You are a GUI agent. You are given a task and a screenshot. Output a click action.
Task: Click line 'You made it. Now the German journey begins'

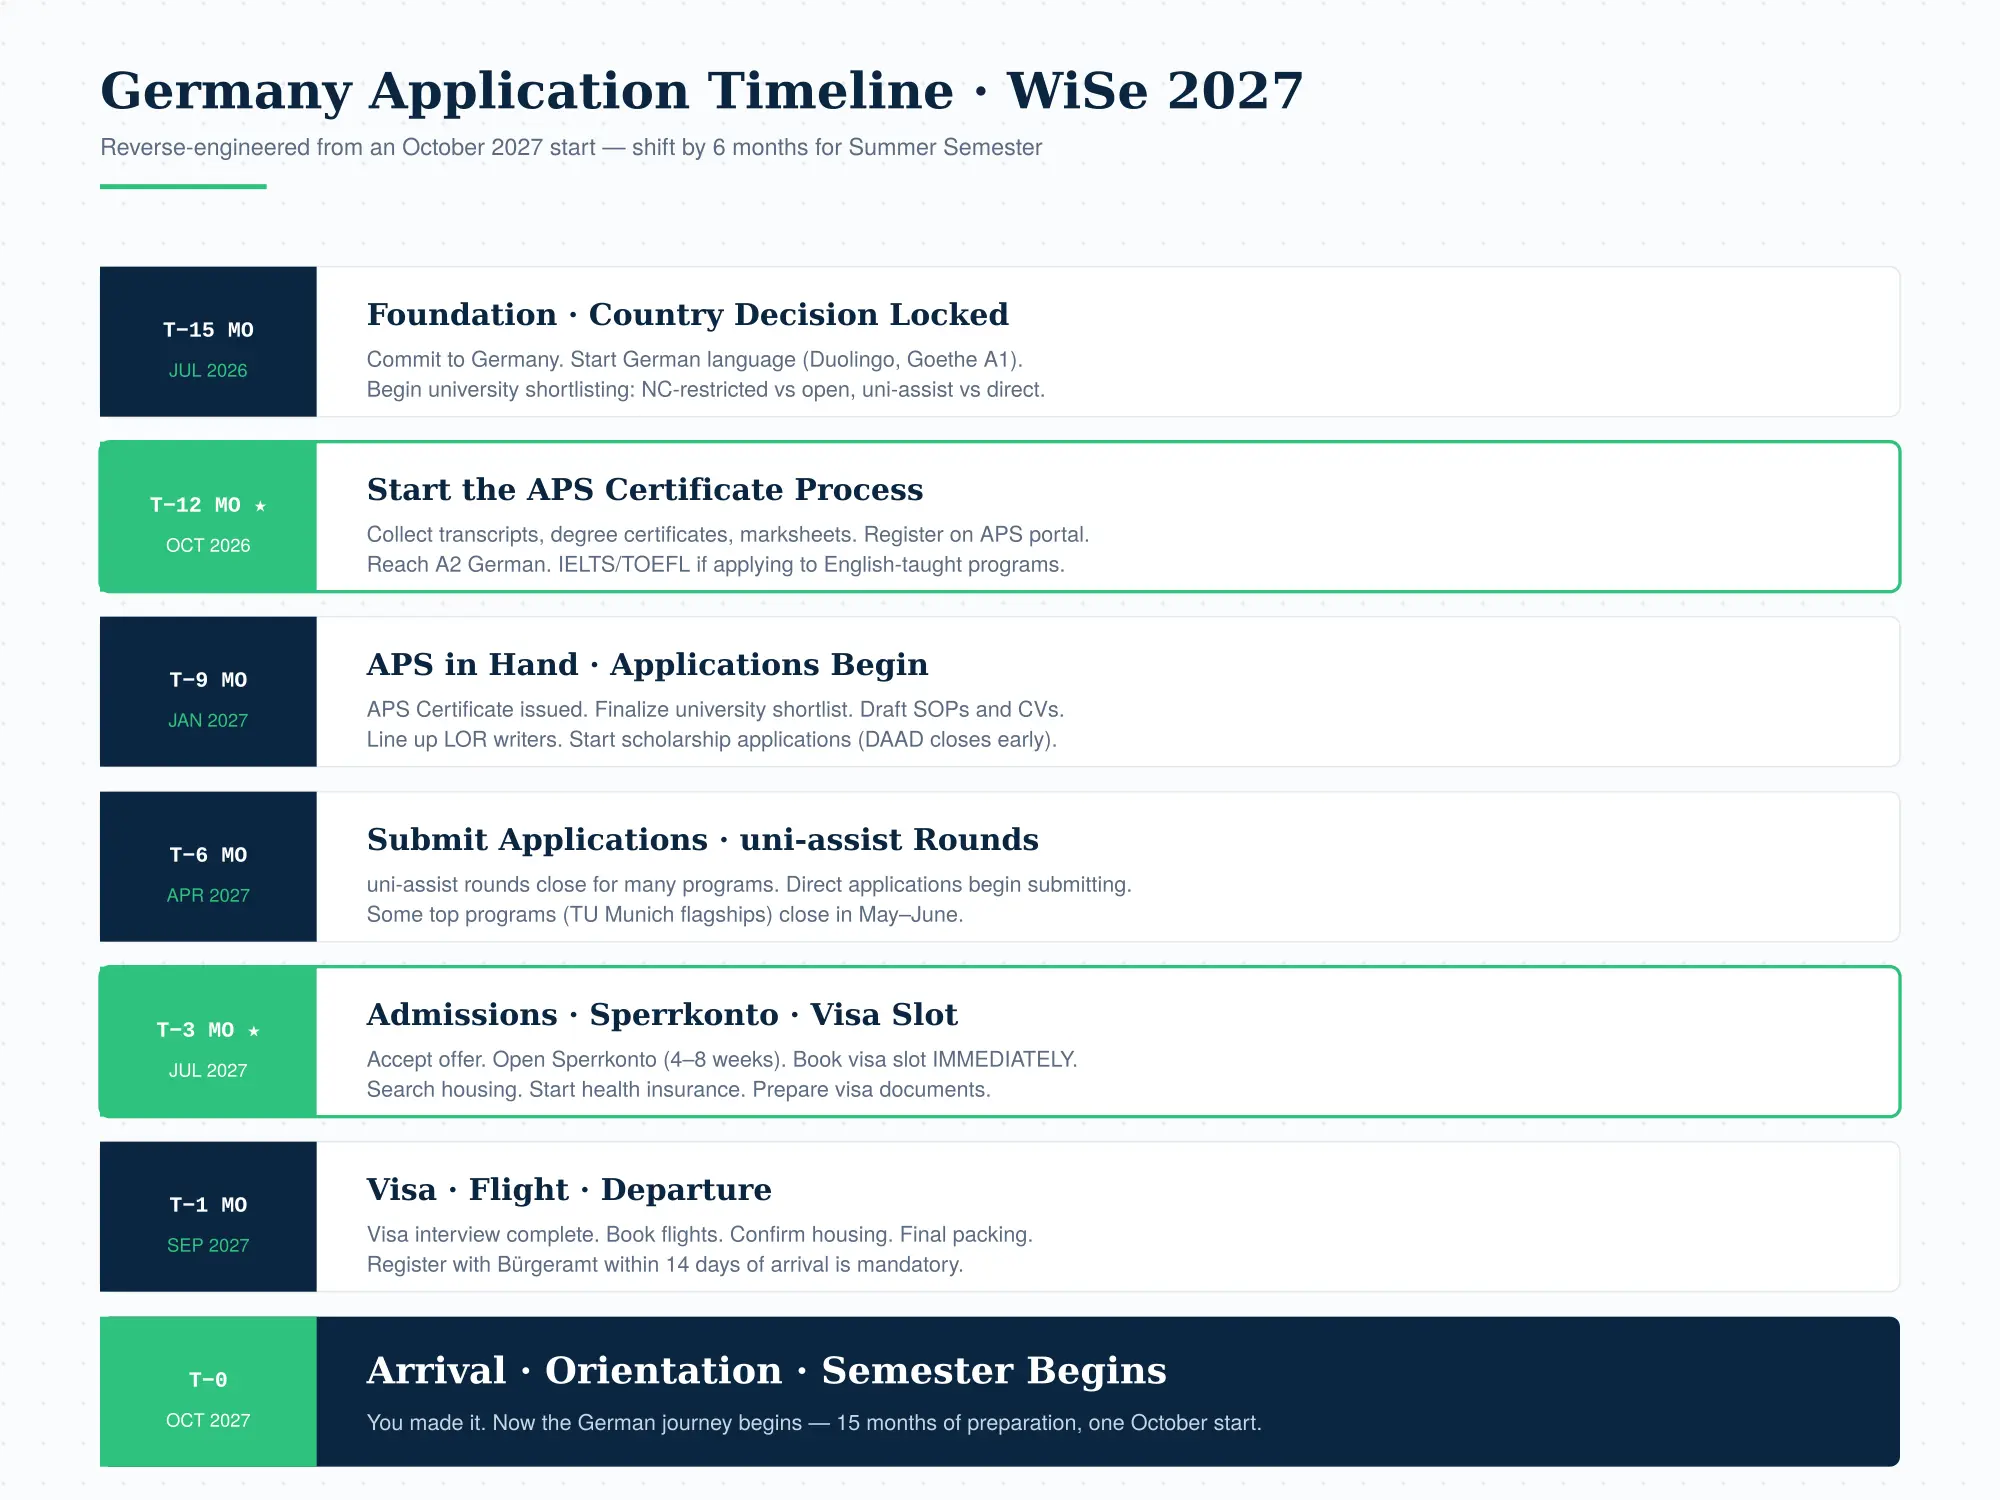click(814, 1422)
